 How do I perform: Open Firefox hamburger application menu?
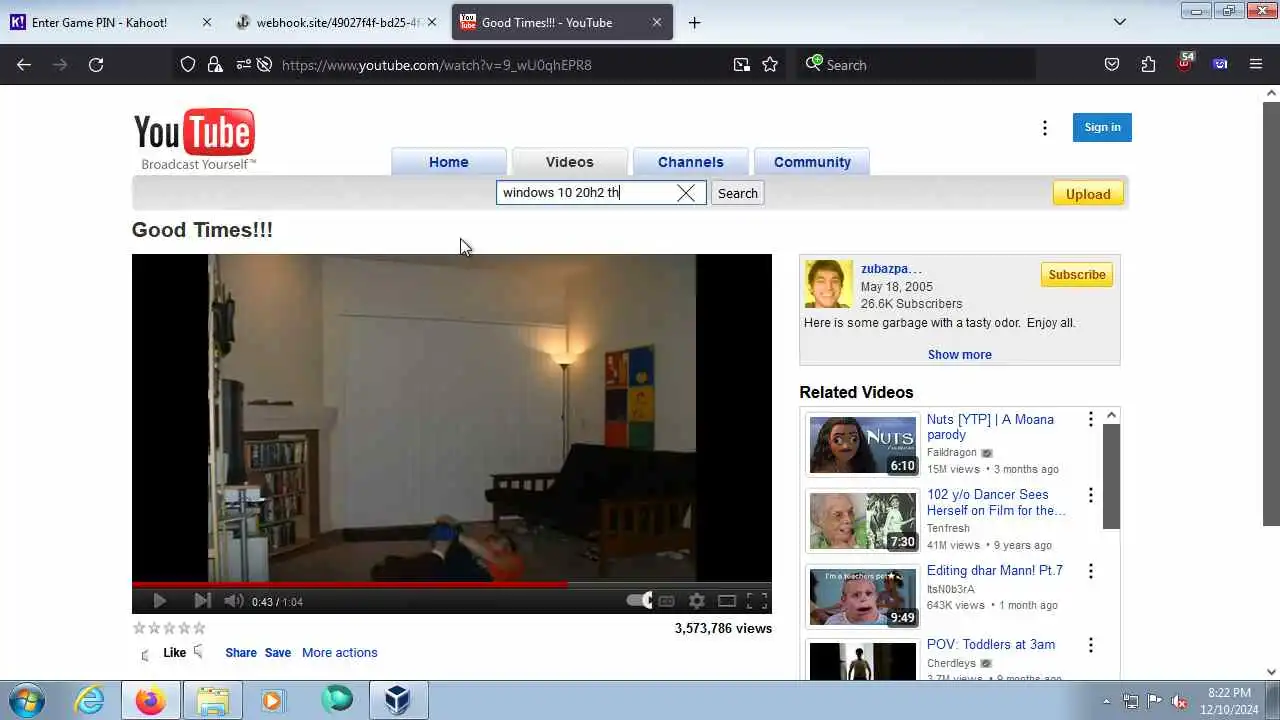pos(1256,64)
